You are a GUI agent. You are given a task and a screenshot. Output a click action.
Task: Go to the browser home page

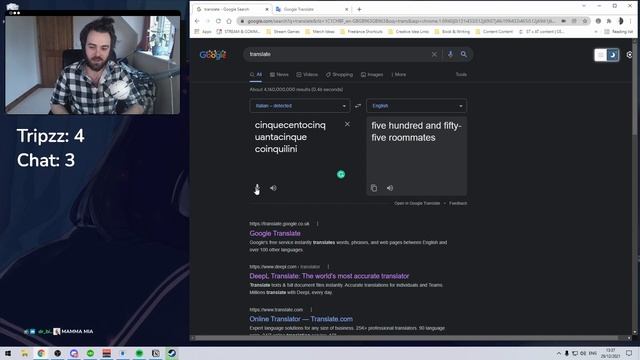[x=229, y=21]
